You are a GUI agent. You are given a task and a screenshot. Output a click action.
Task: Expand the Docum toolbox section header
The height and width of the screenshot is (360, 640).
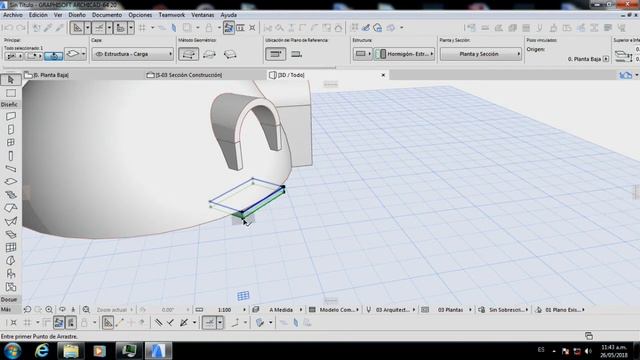pyautogui.click(x=11, y=299)
